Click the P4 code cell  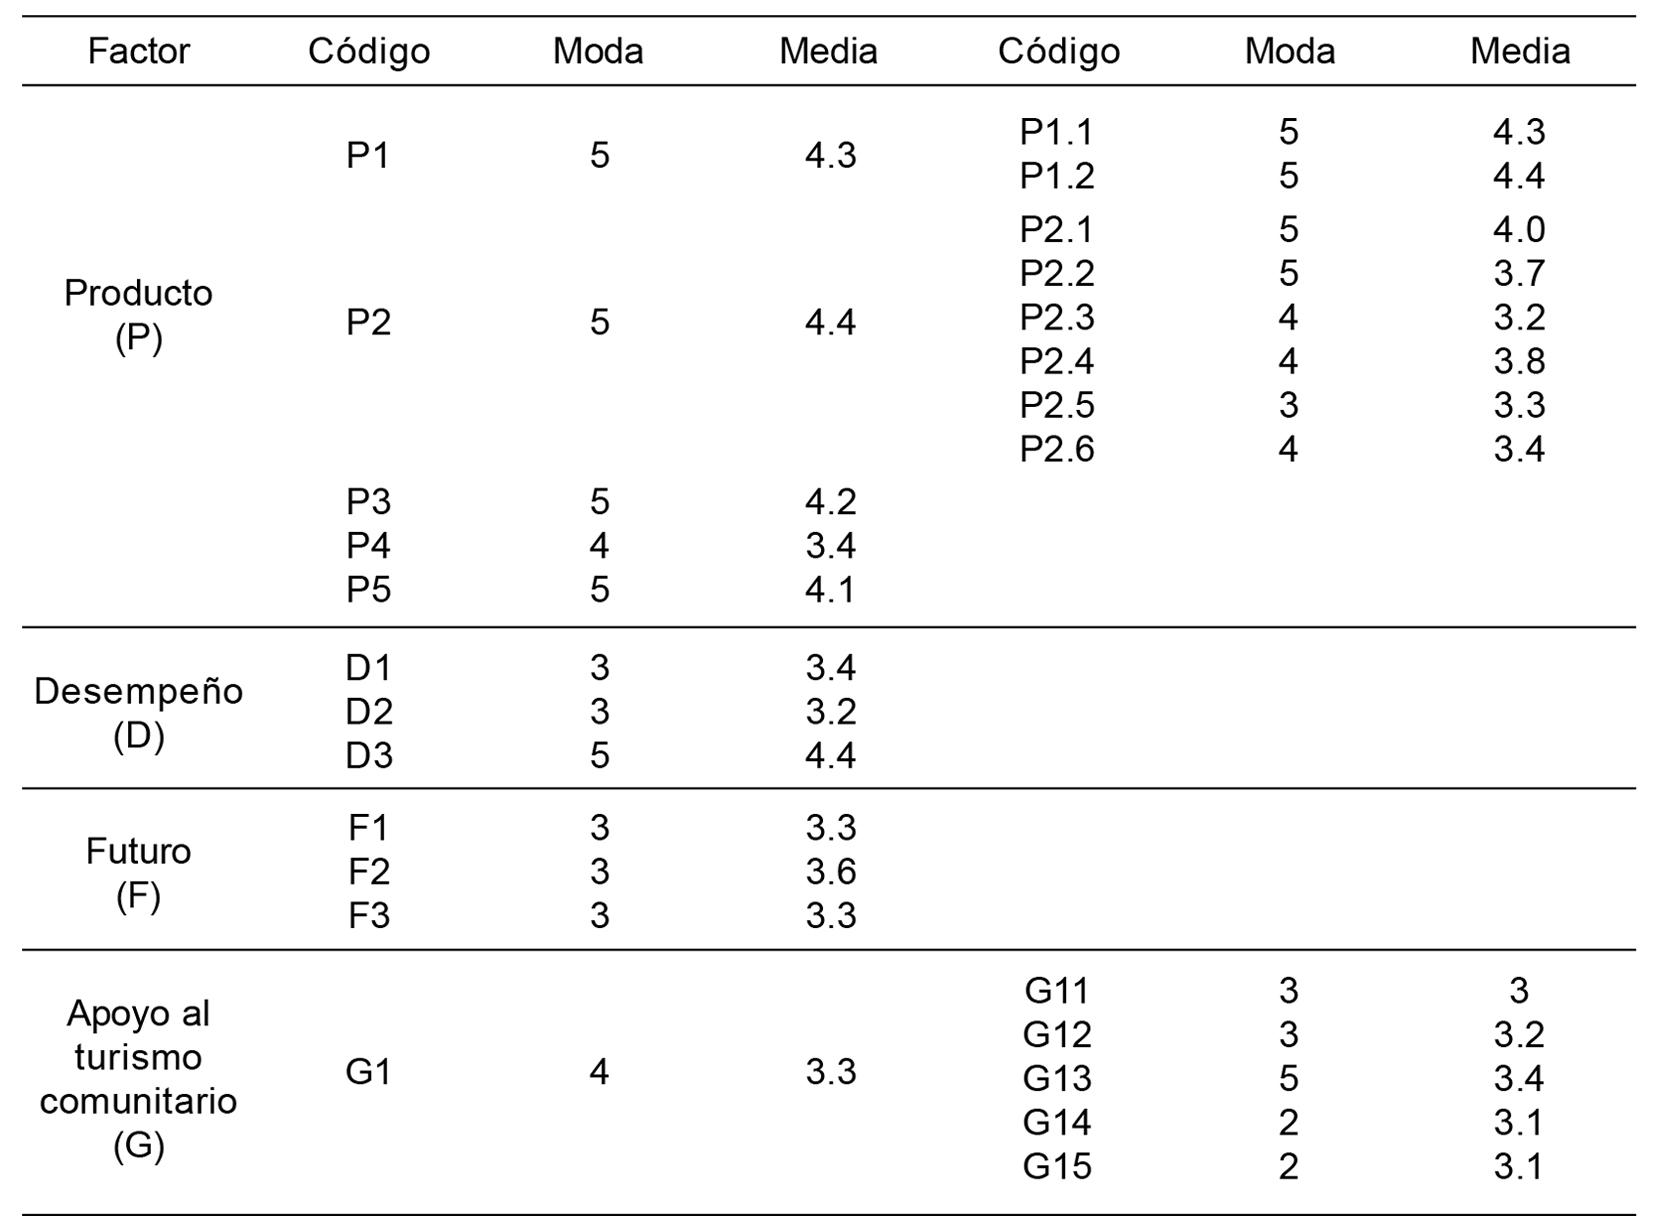tap(368, 546)
